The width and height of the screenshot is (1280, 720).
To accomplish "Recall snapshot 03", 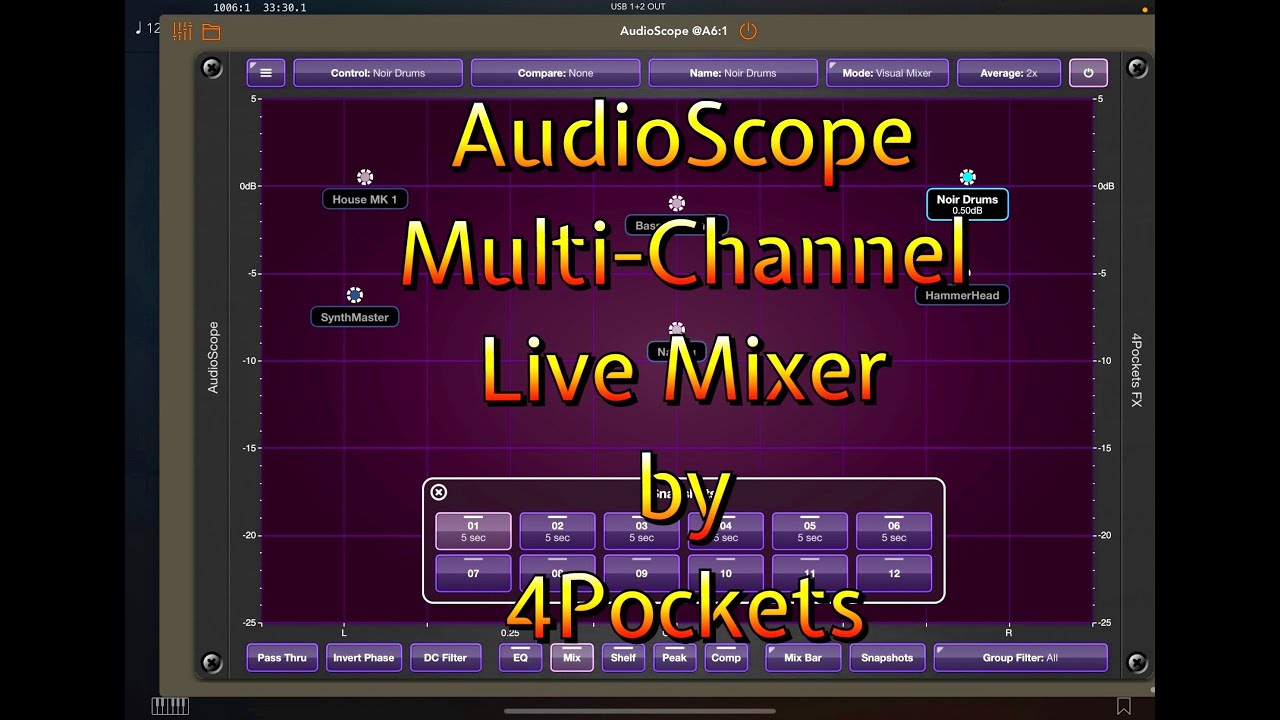I will pyautogui.click(x=641, y=531).
